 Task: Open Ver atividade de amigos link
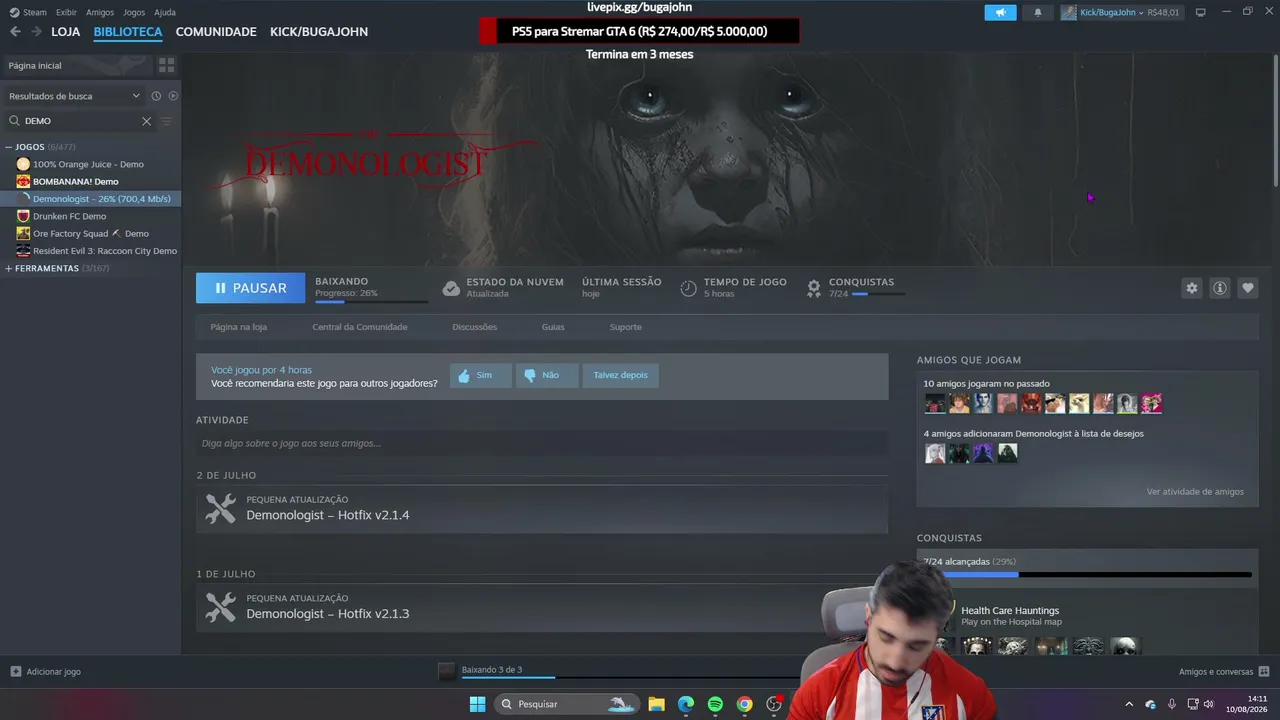click(x=1195, y=492)
